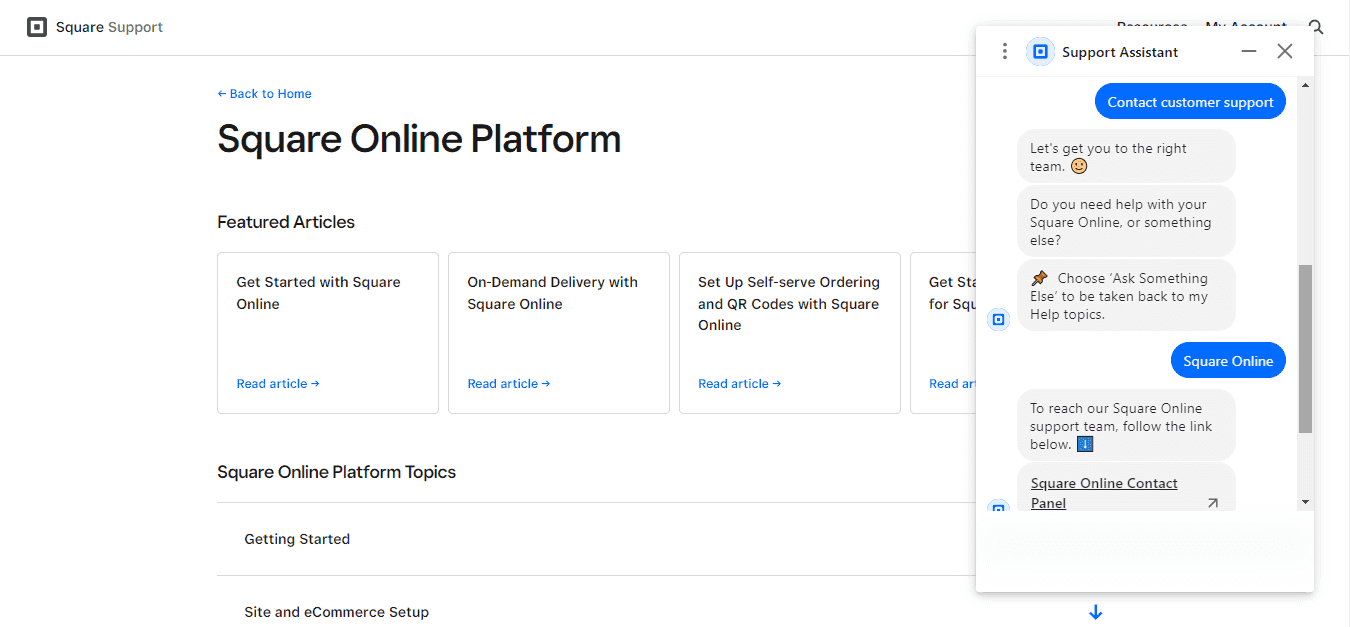Screen dimensions: 1350x627
Task: Click the Support Assistant avatar icon
Action: [x=1040, y=51]
